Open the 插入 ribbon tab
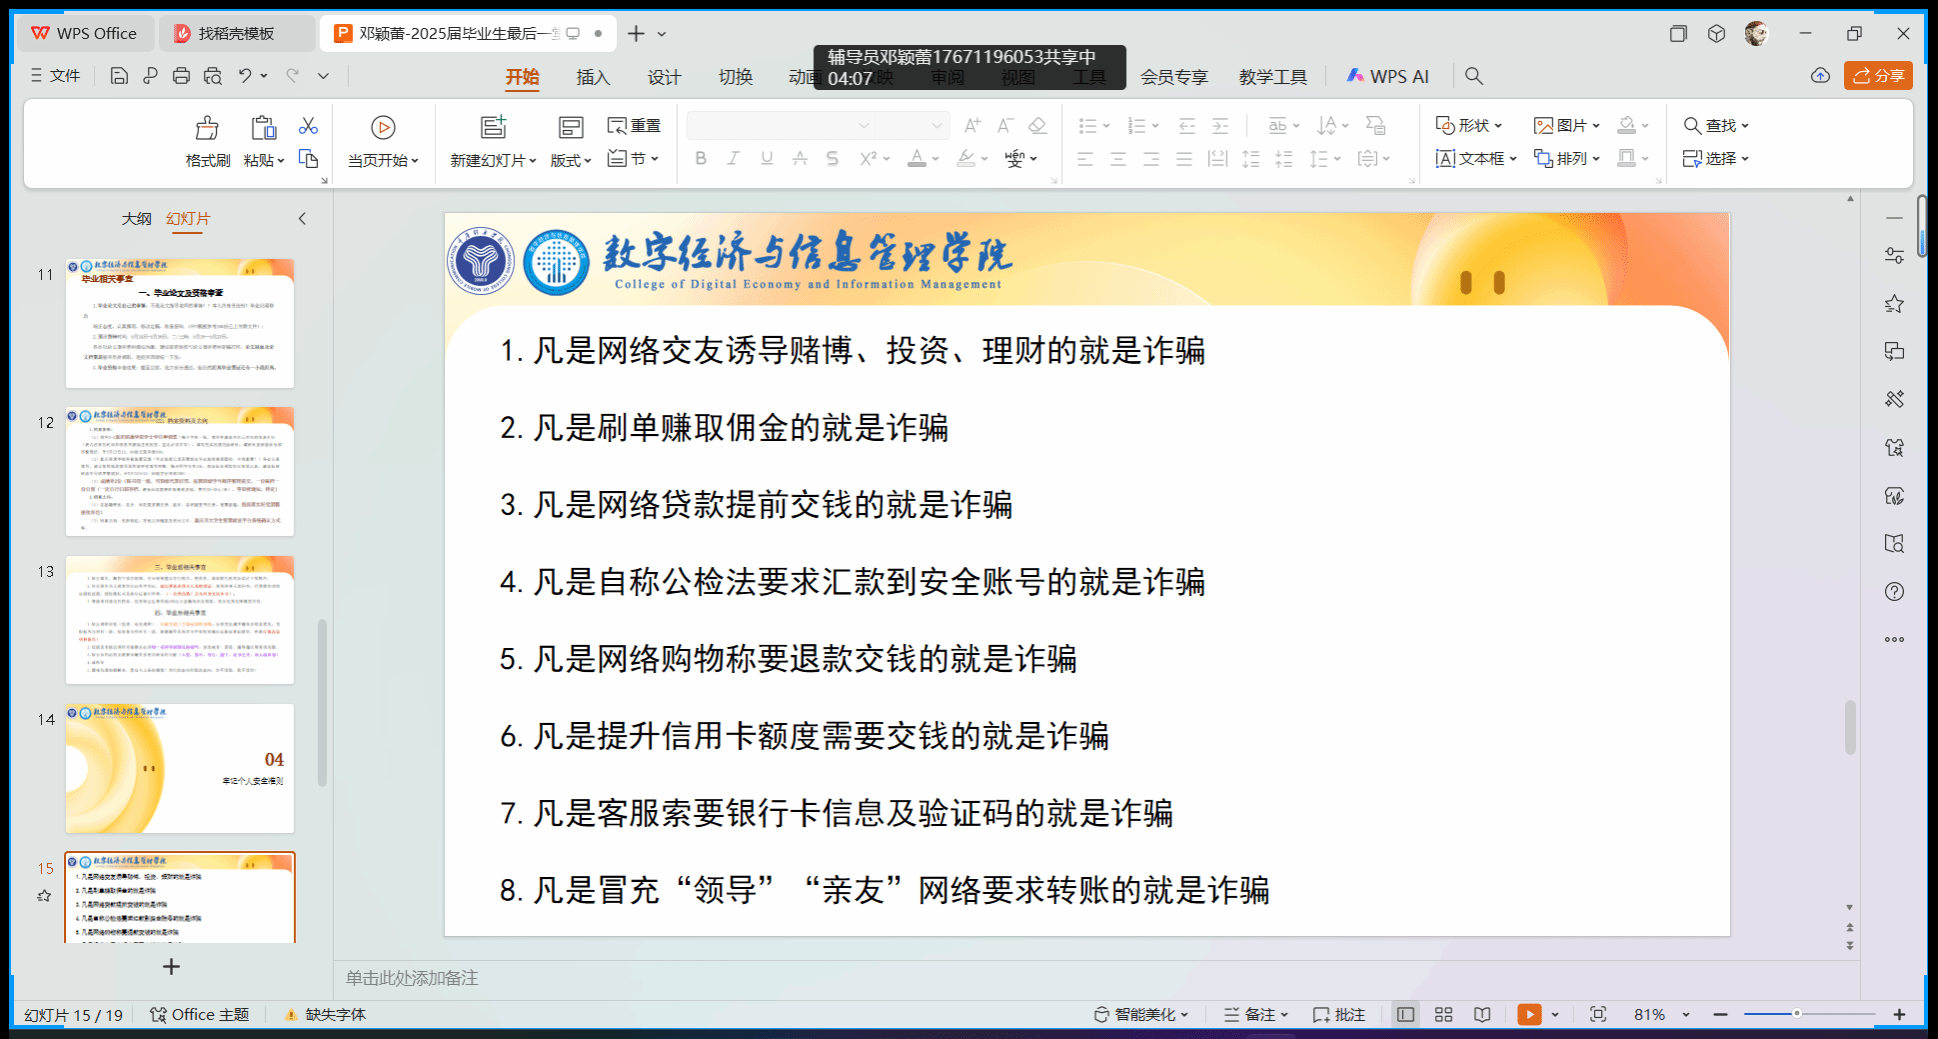This screenshot has width=1938, height=1039. tap(592, 77)
